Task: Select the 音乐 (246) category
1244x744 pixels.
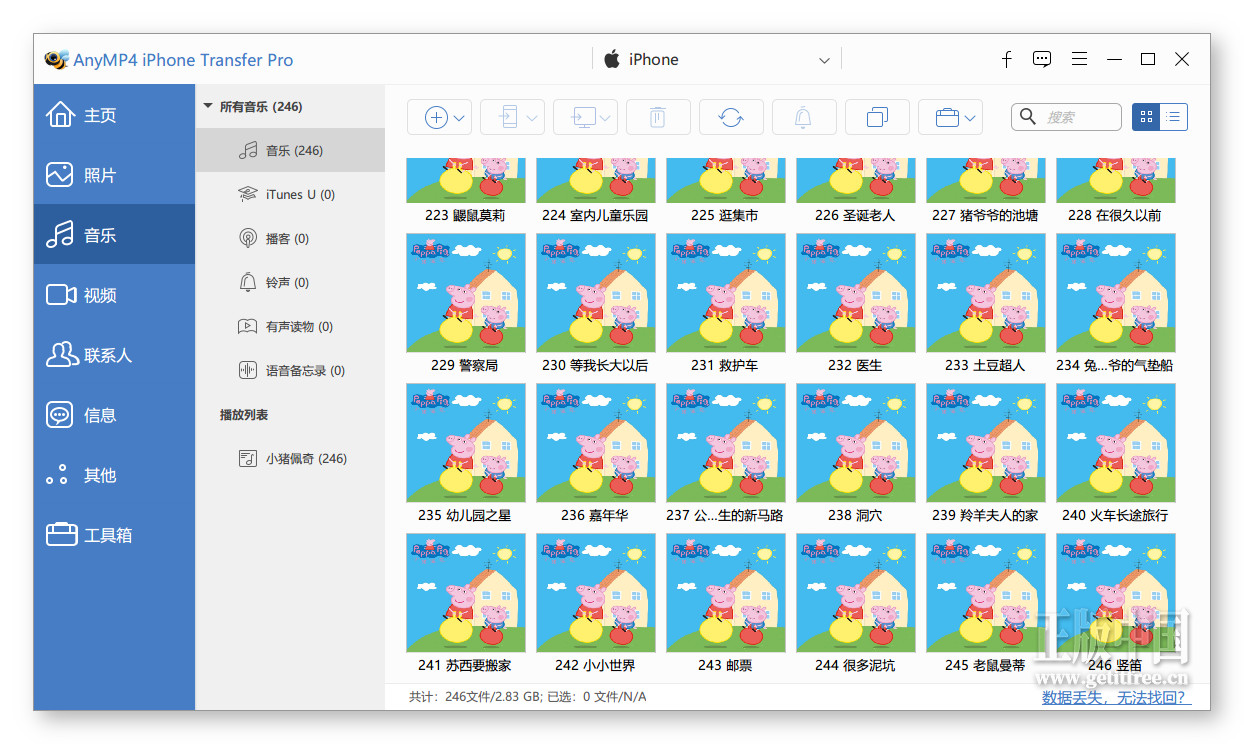Action: pos(290,151)
